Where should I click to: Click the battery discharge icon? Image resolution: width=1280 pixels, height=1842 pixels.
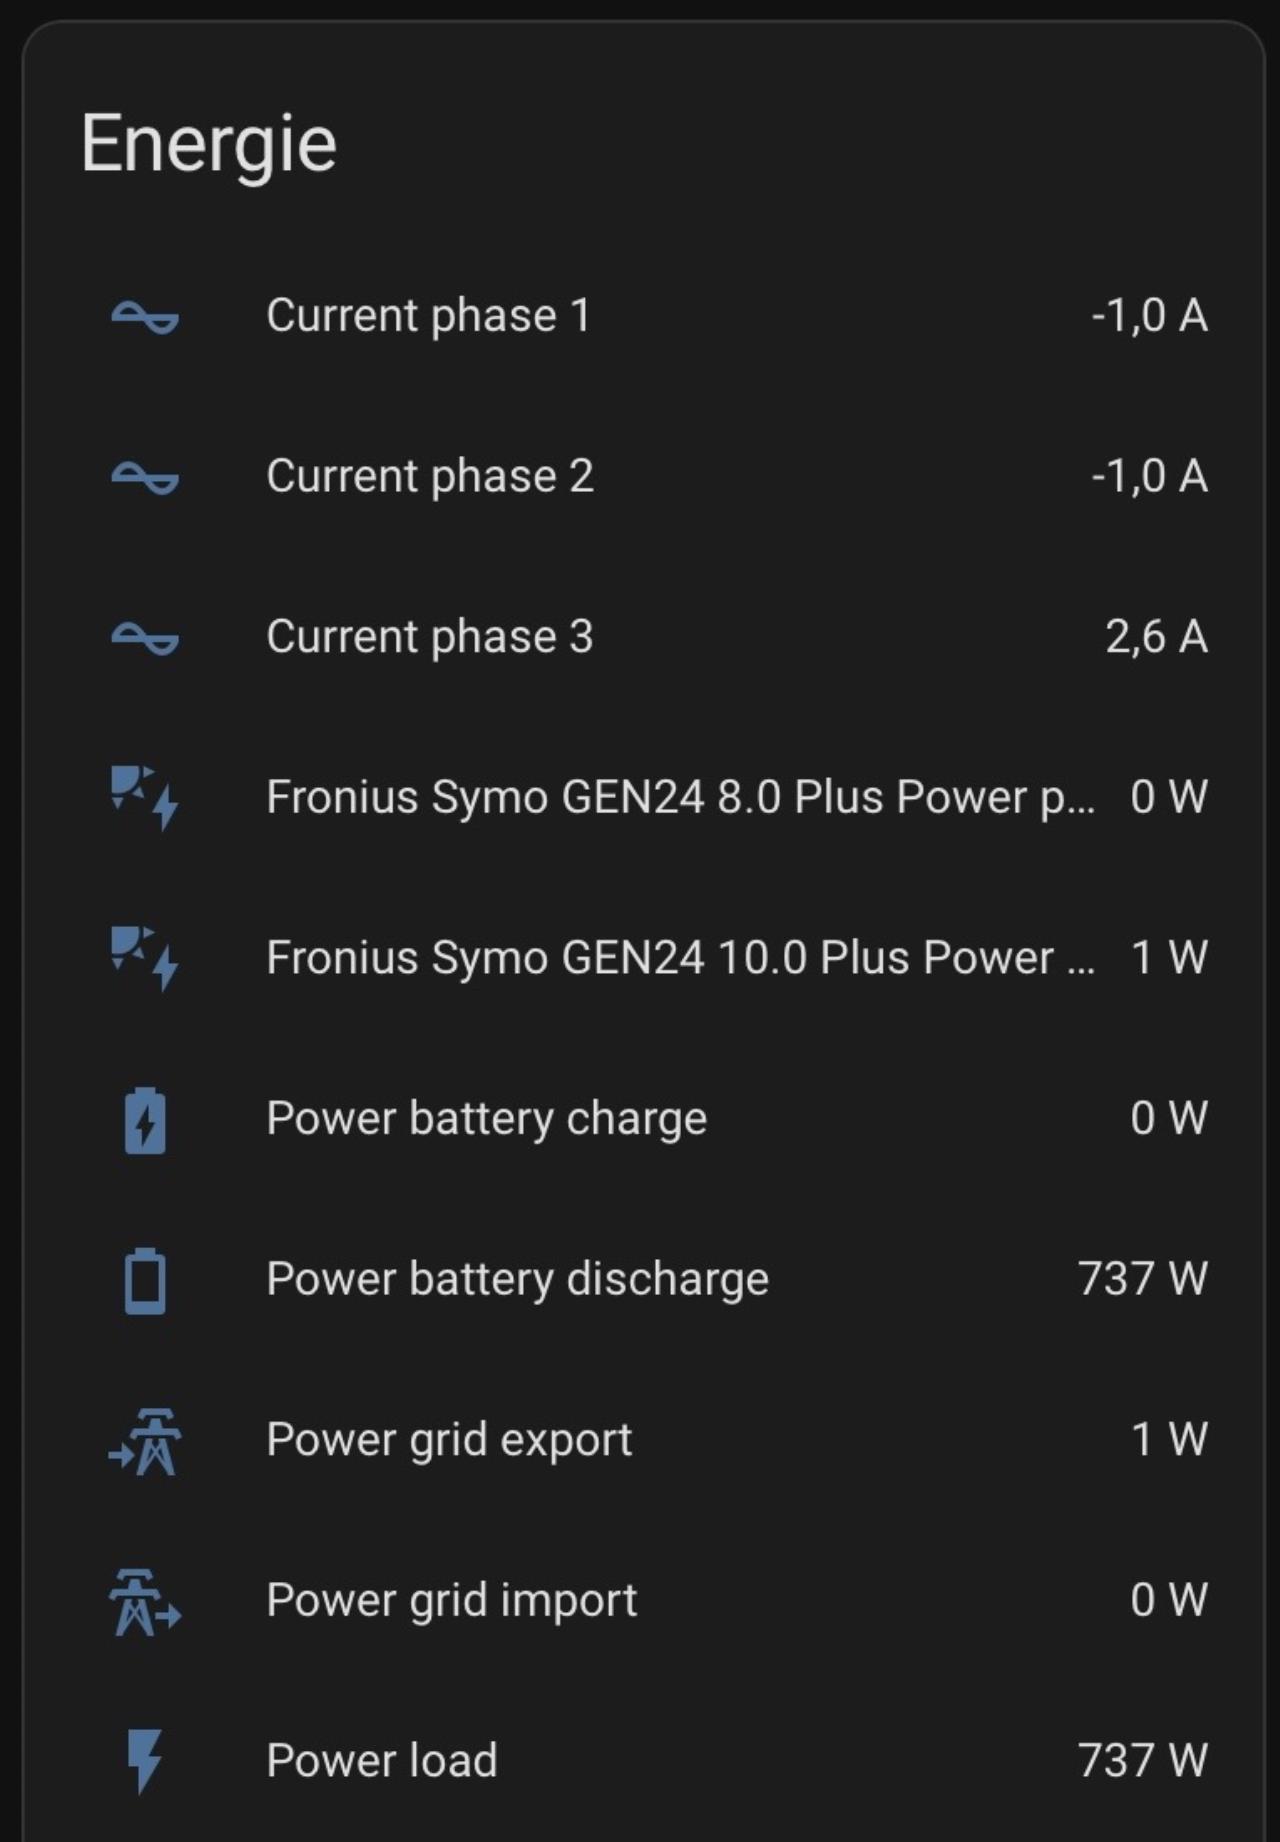point(145,1279)
